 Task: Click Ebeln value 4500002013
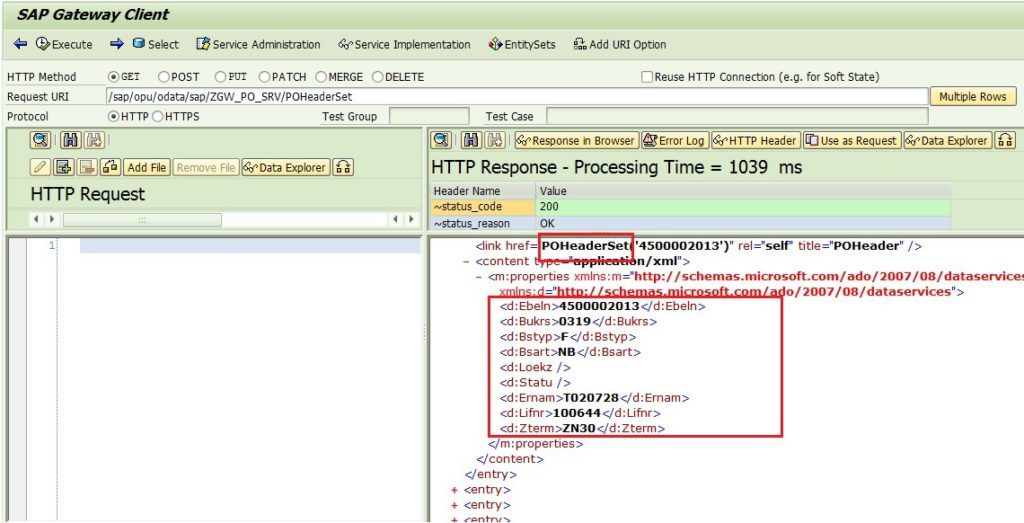point(600,306)
